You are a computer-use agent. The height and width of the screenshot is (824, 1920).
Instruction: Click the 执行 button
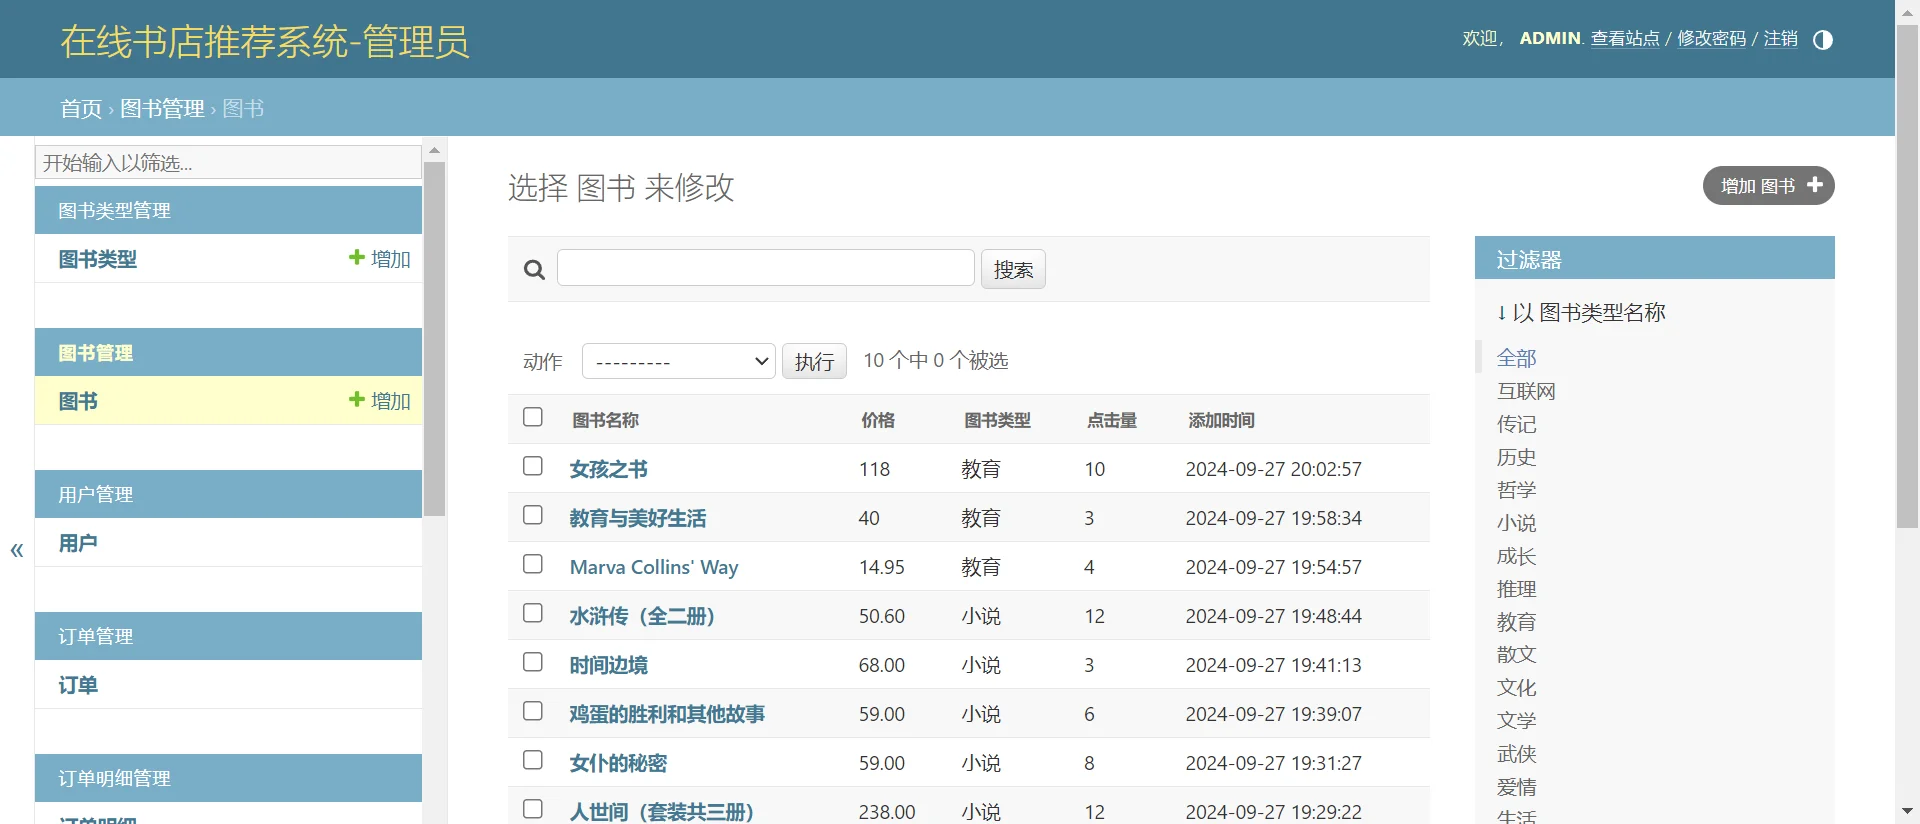click(814, 361)
